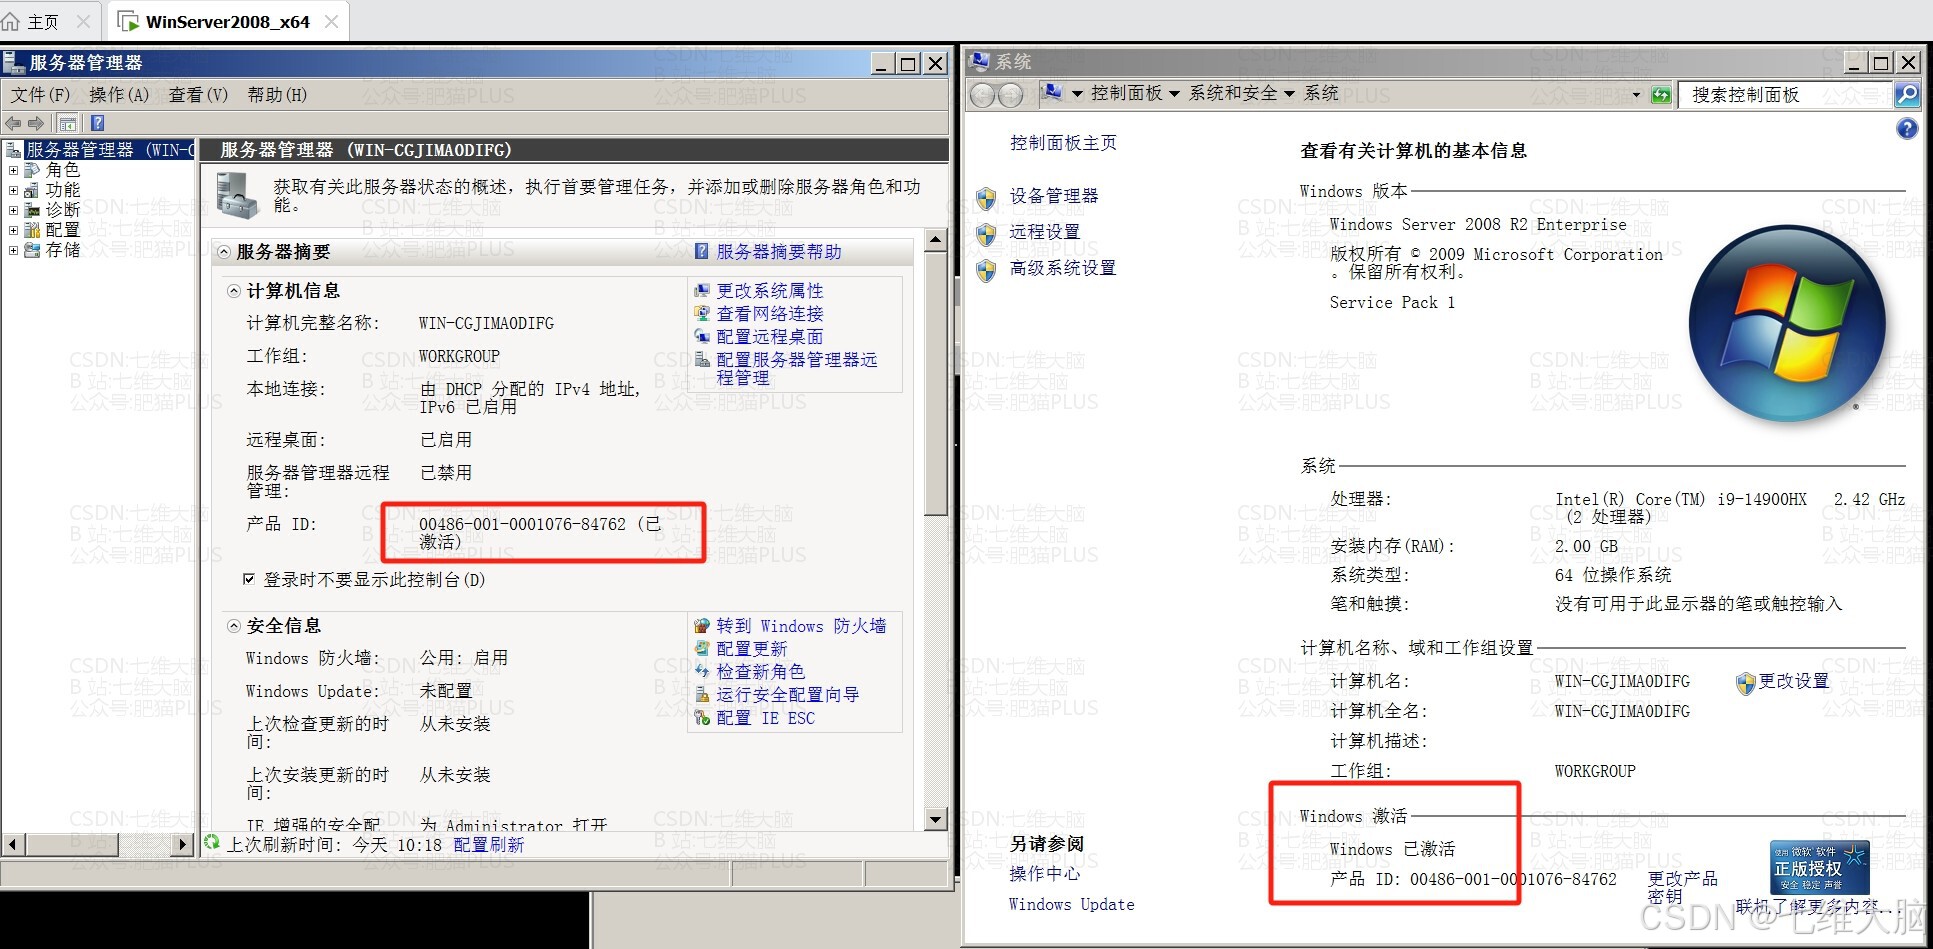Click the 角色 roles icon in the tree
Viewport: 1933px width, 949px height.
pos(32,170)
